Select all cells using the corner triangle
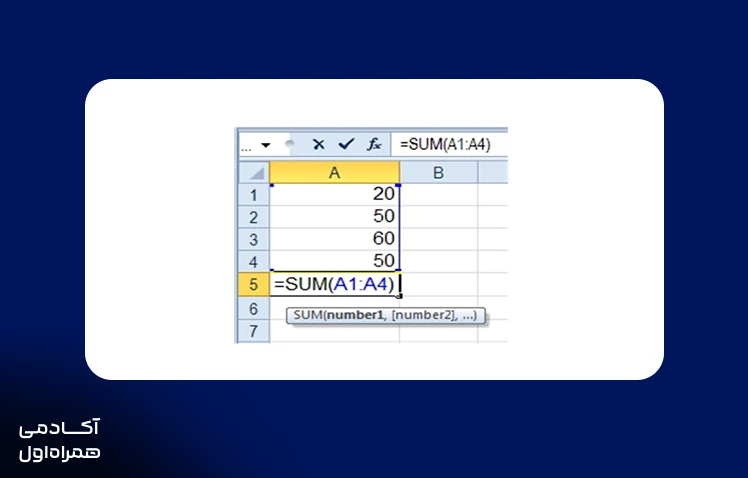 [x=254, y=172]
